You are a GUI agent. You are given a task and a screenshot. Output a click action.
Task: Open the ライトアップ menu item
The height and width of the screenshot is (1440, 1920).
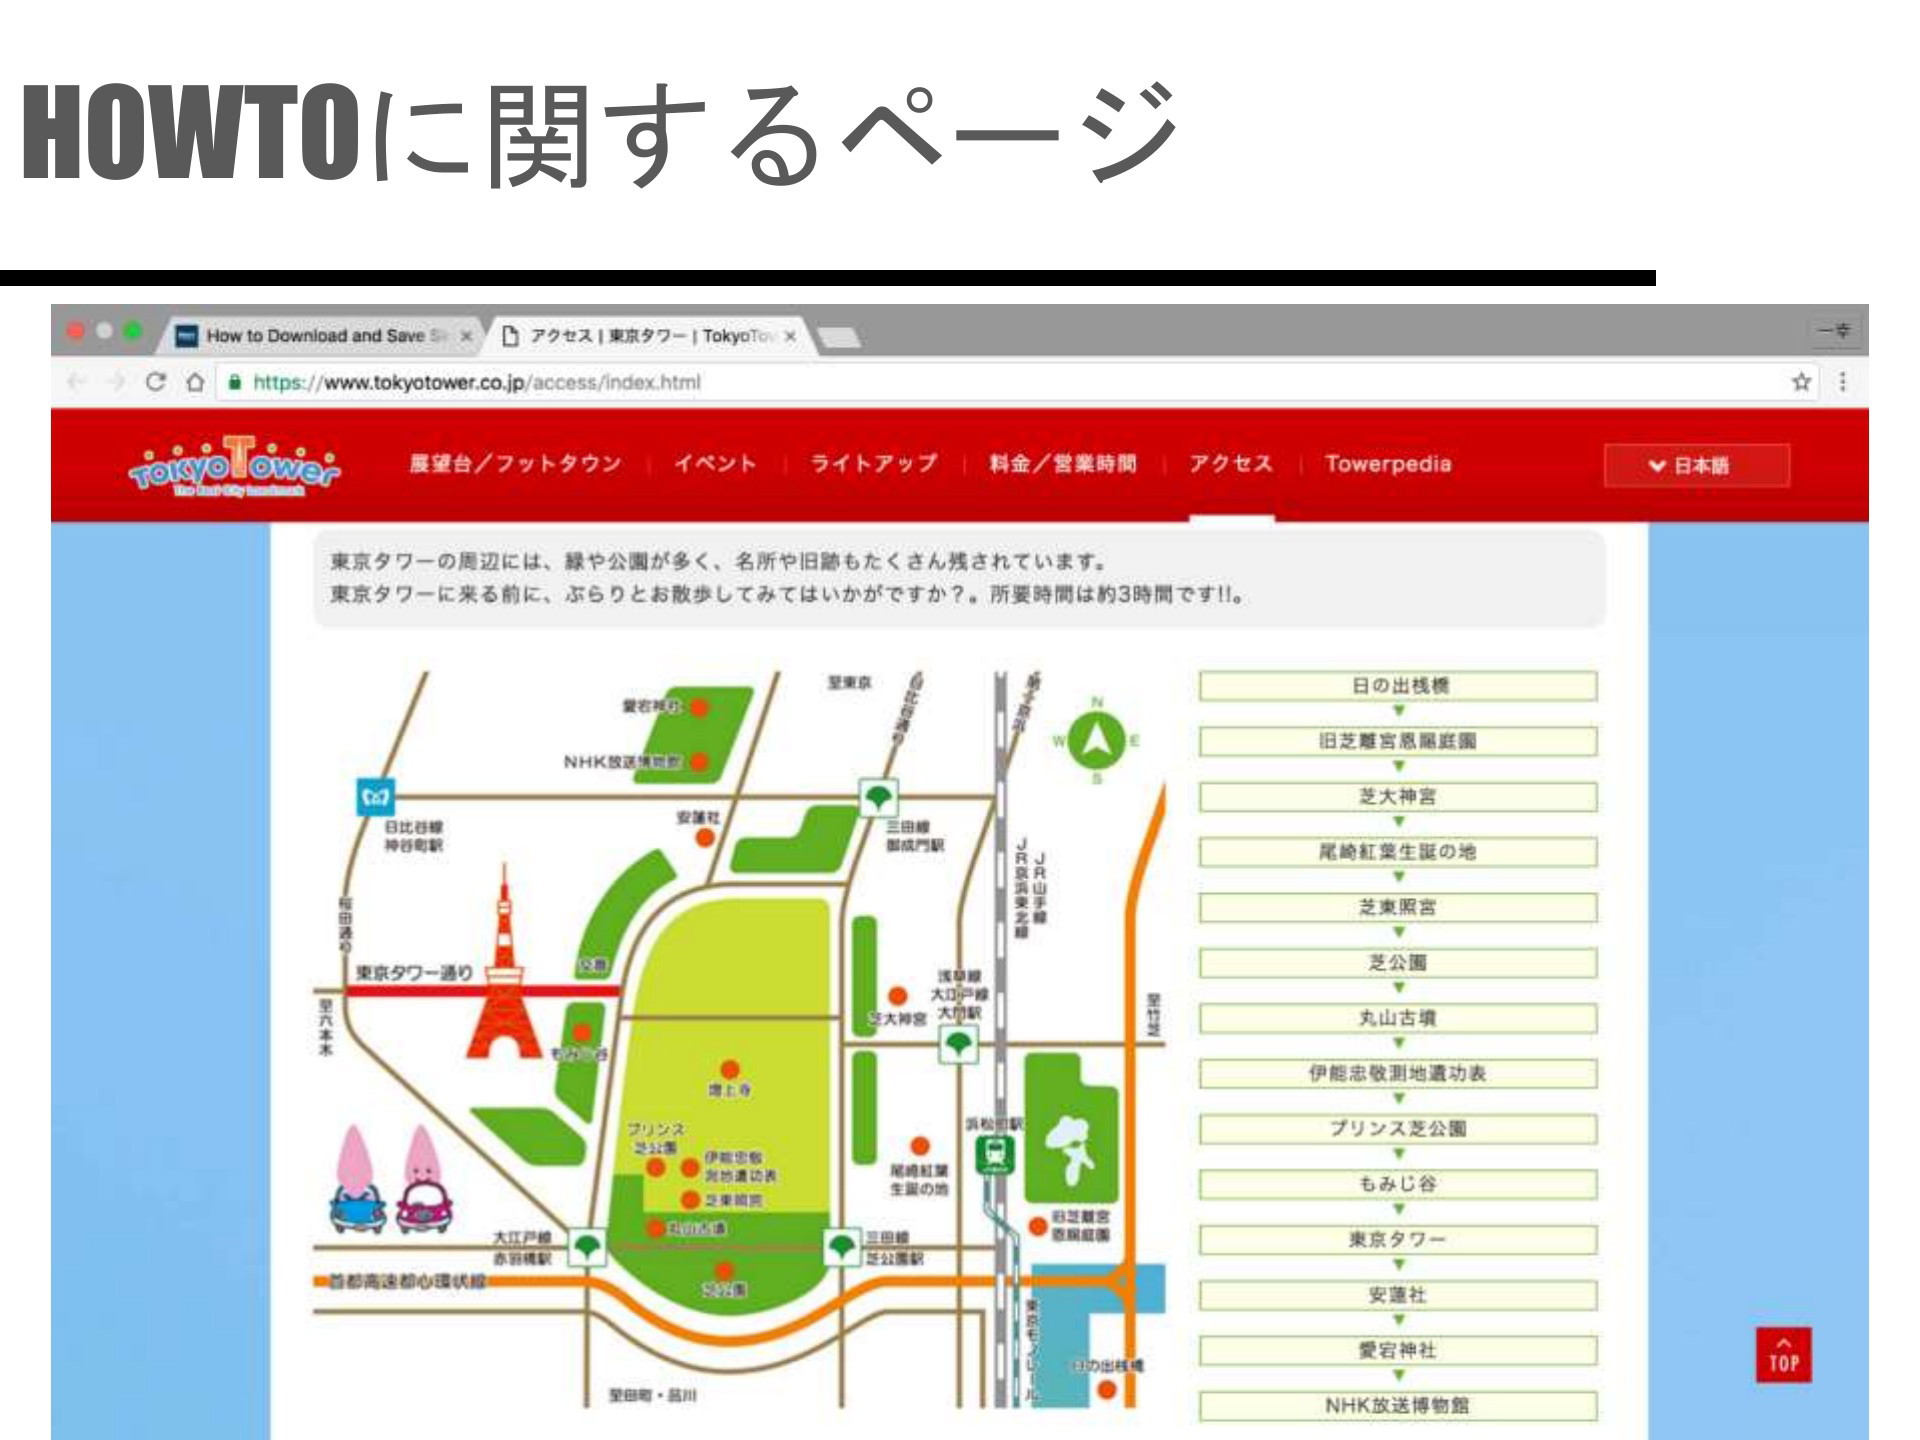click(x=874, y=464)
